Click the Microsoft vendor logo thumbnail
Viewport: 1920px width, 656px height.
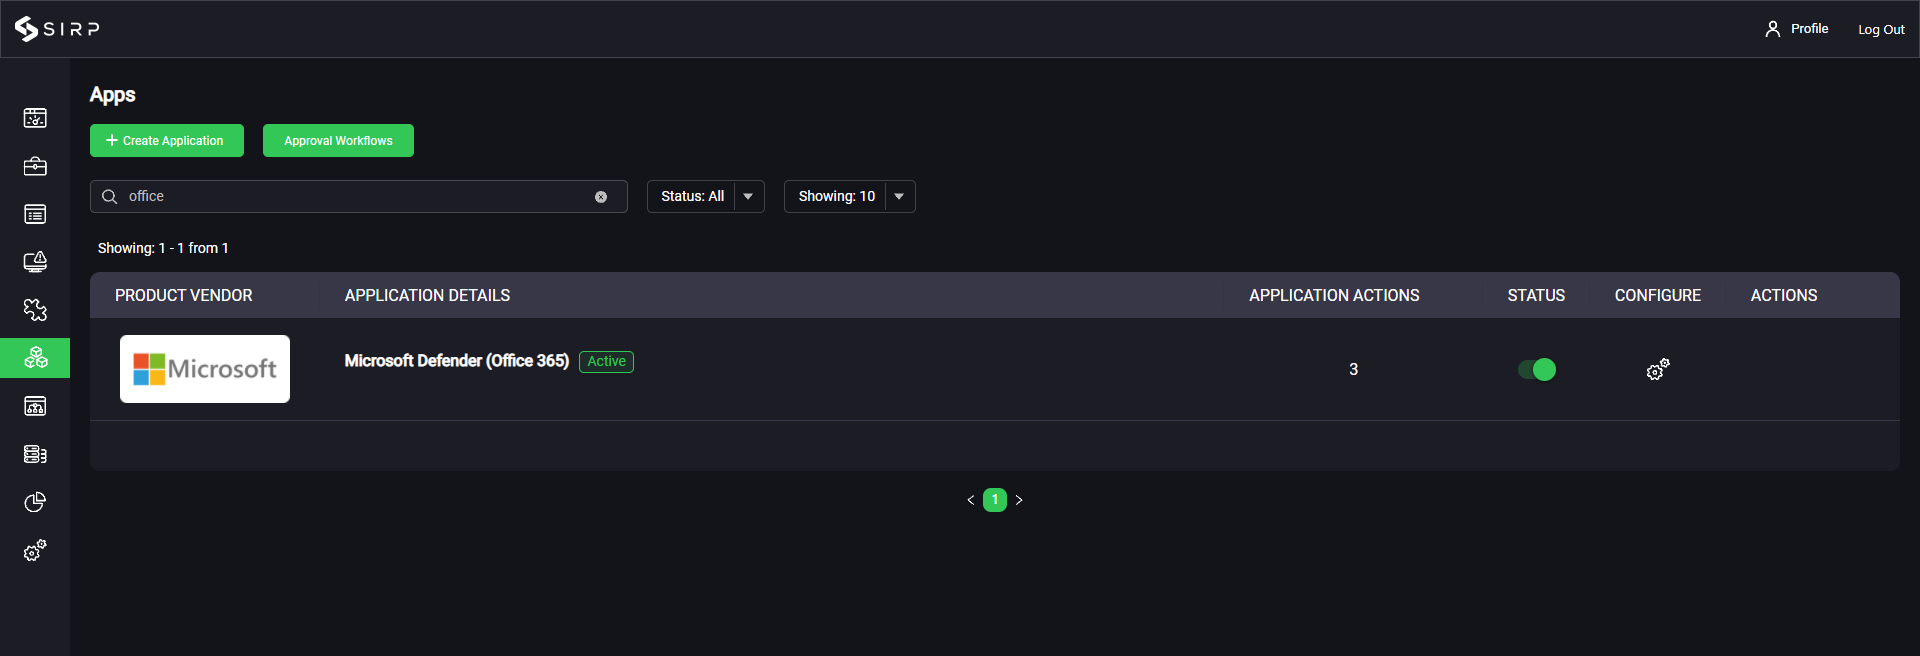[205, 369]
